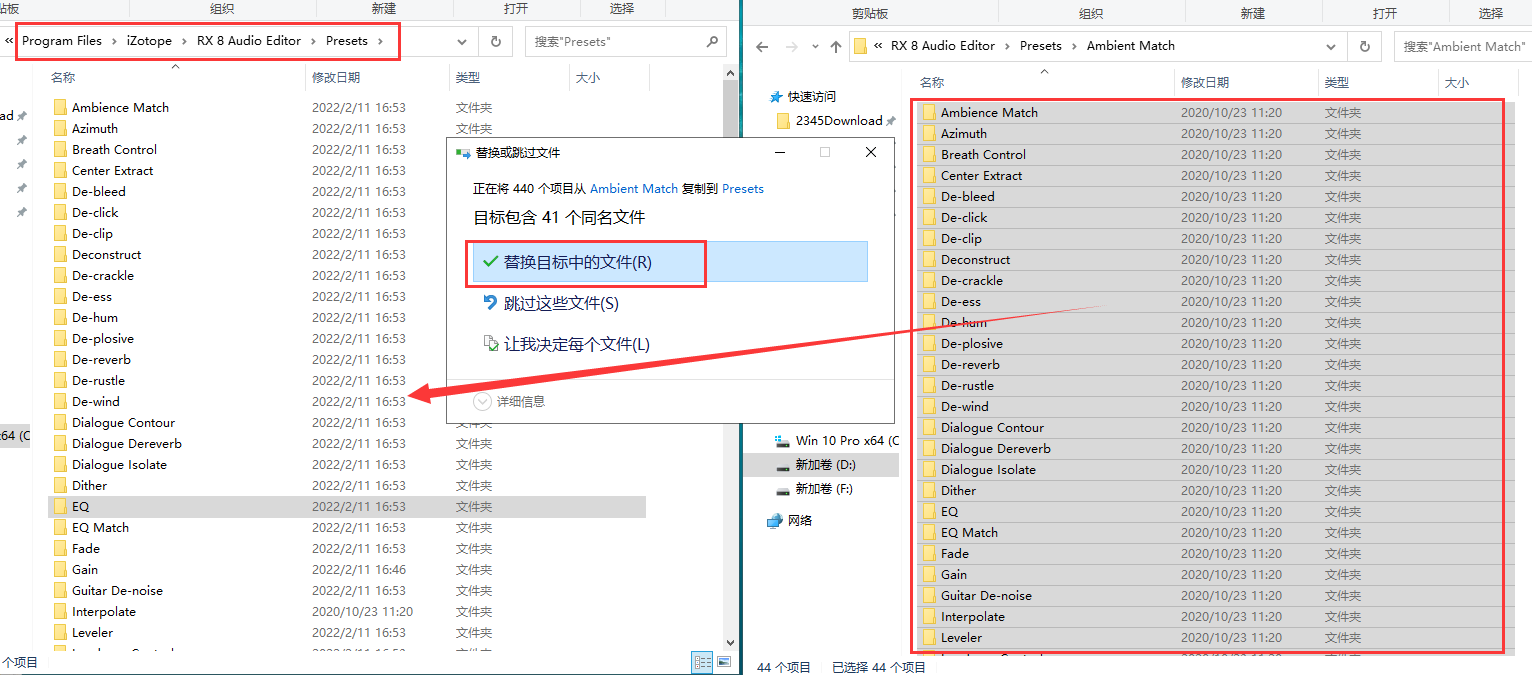Select the D: drive in navigation pane
Image resolution: width=1532 pixels, height=675 pixels.
point(824,465)
